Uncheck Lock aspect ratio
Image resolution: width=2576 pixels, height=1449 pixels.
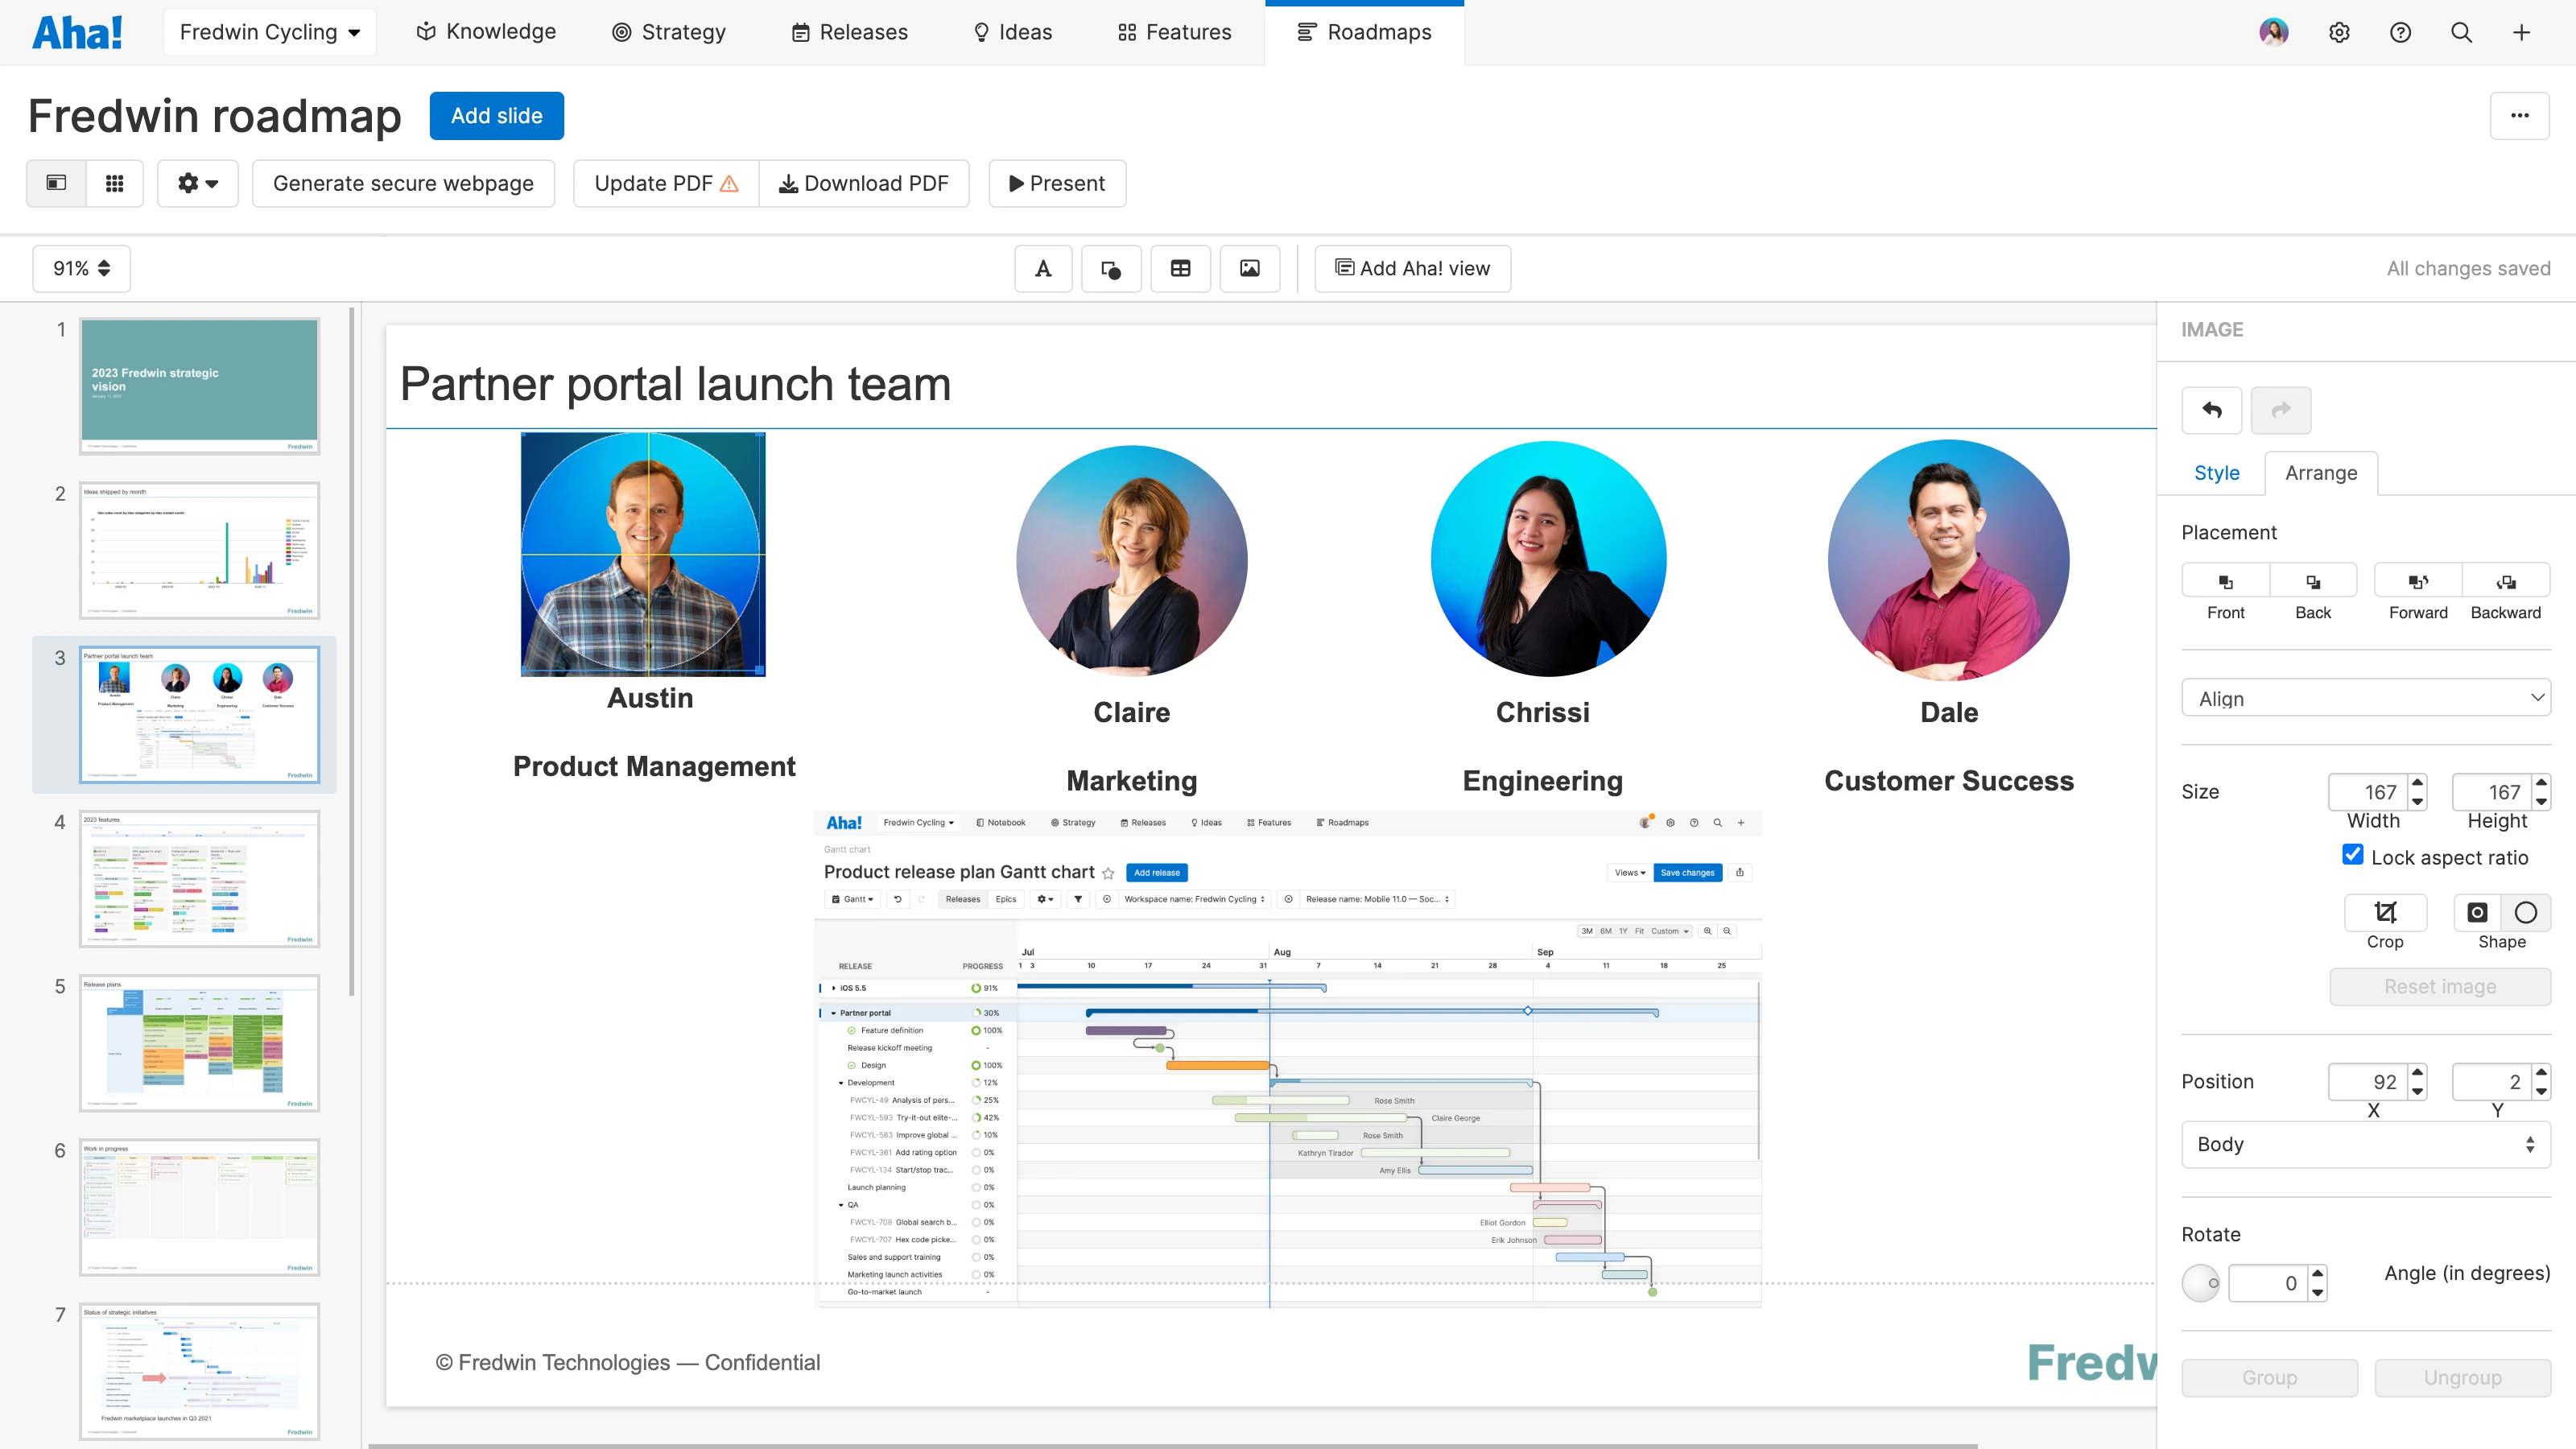point(2351,855)
